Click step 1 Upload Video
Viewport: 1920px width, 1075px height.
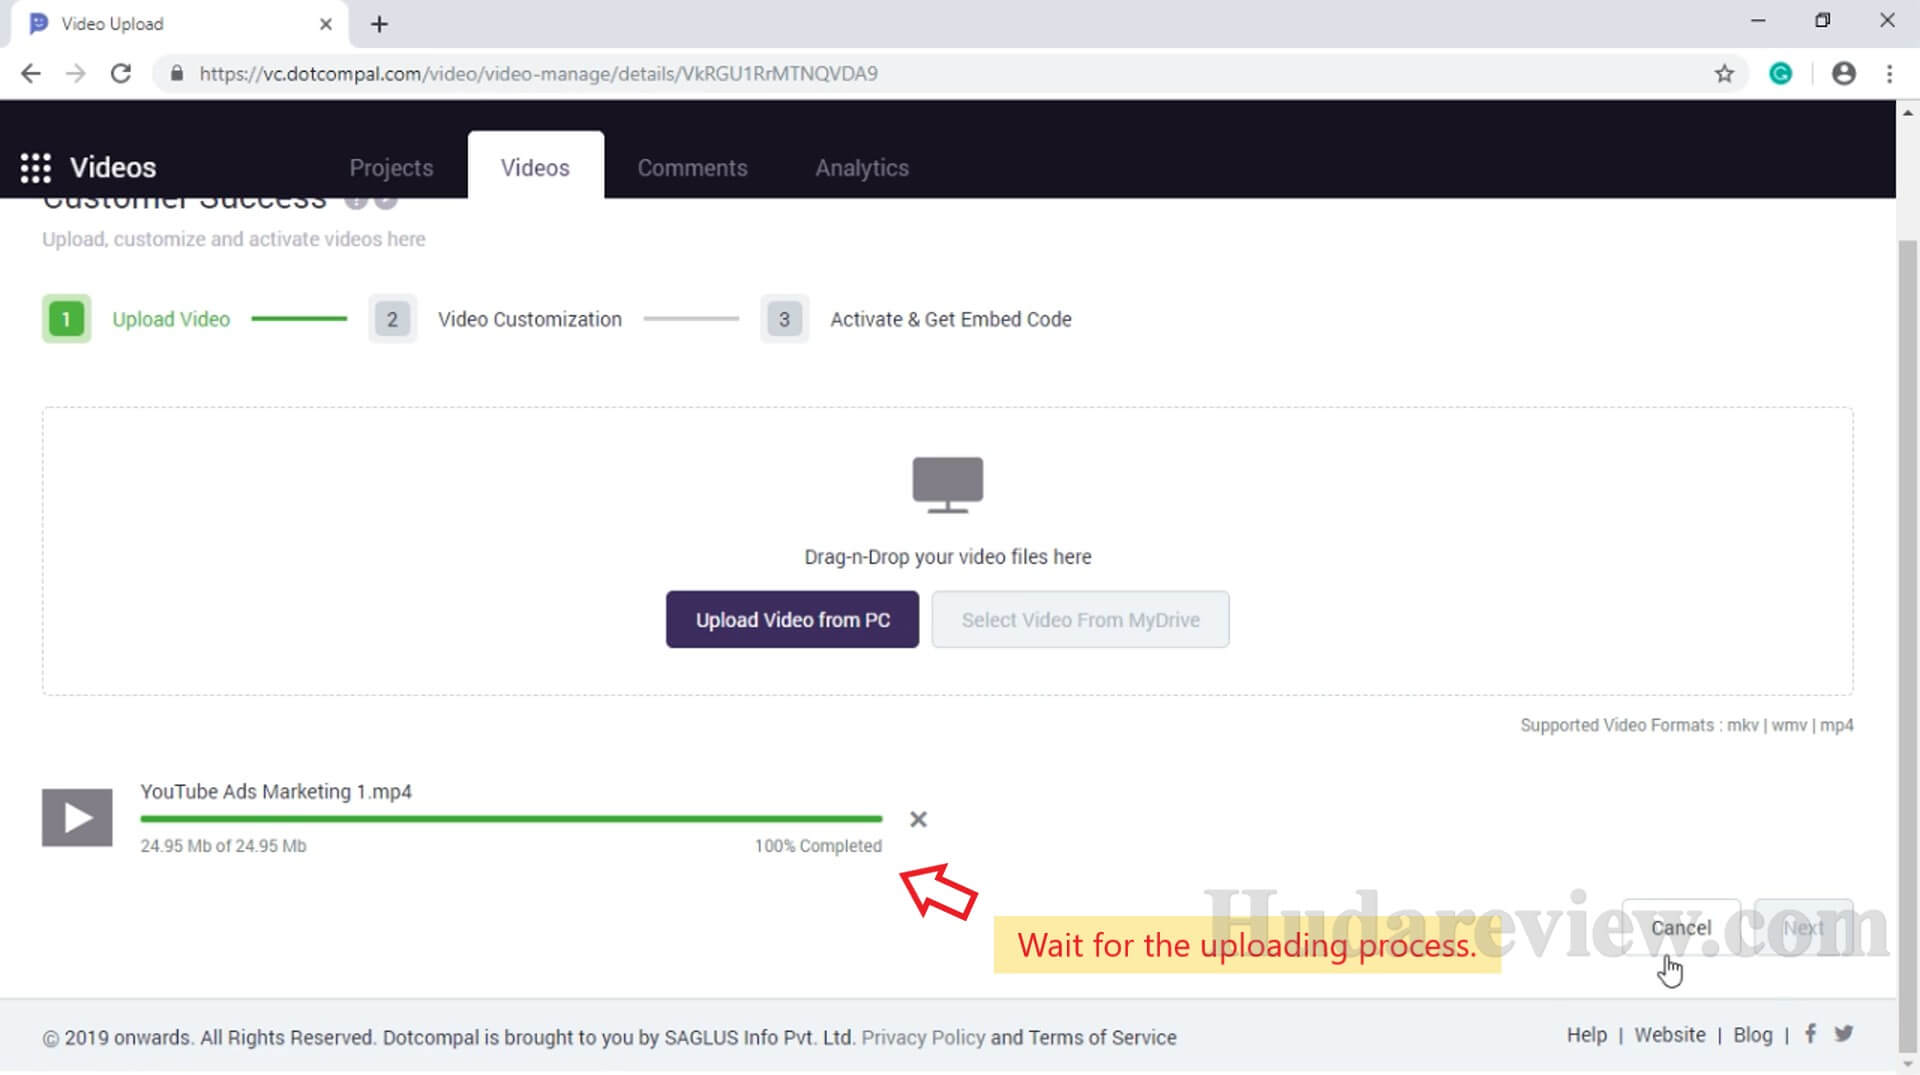pyautogui.click(x=137, y=319)
